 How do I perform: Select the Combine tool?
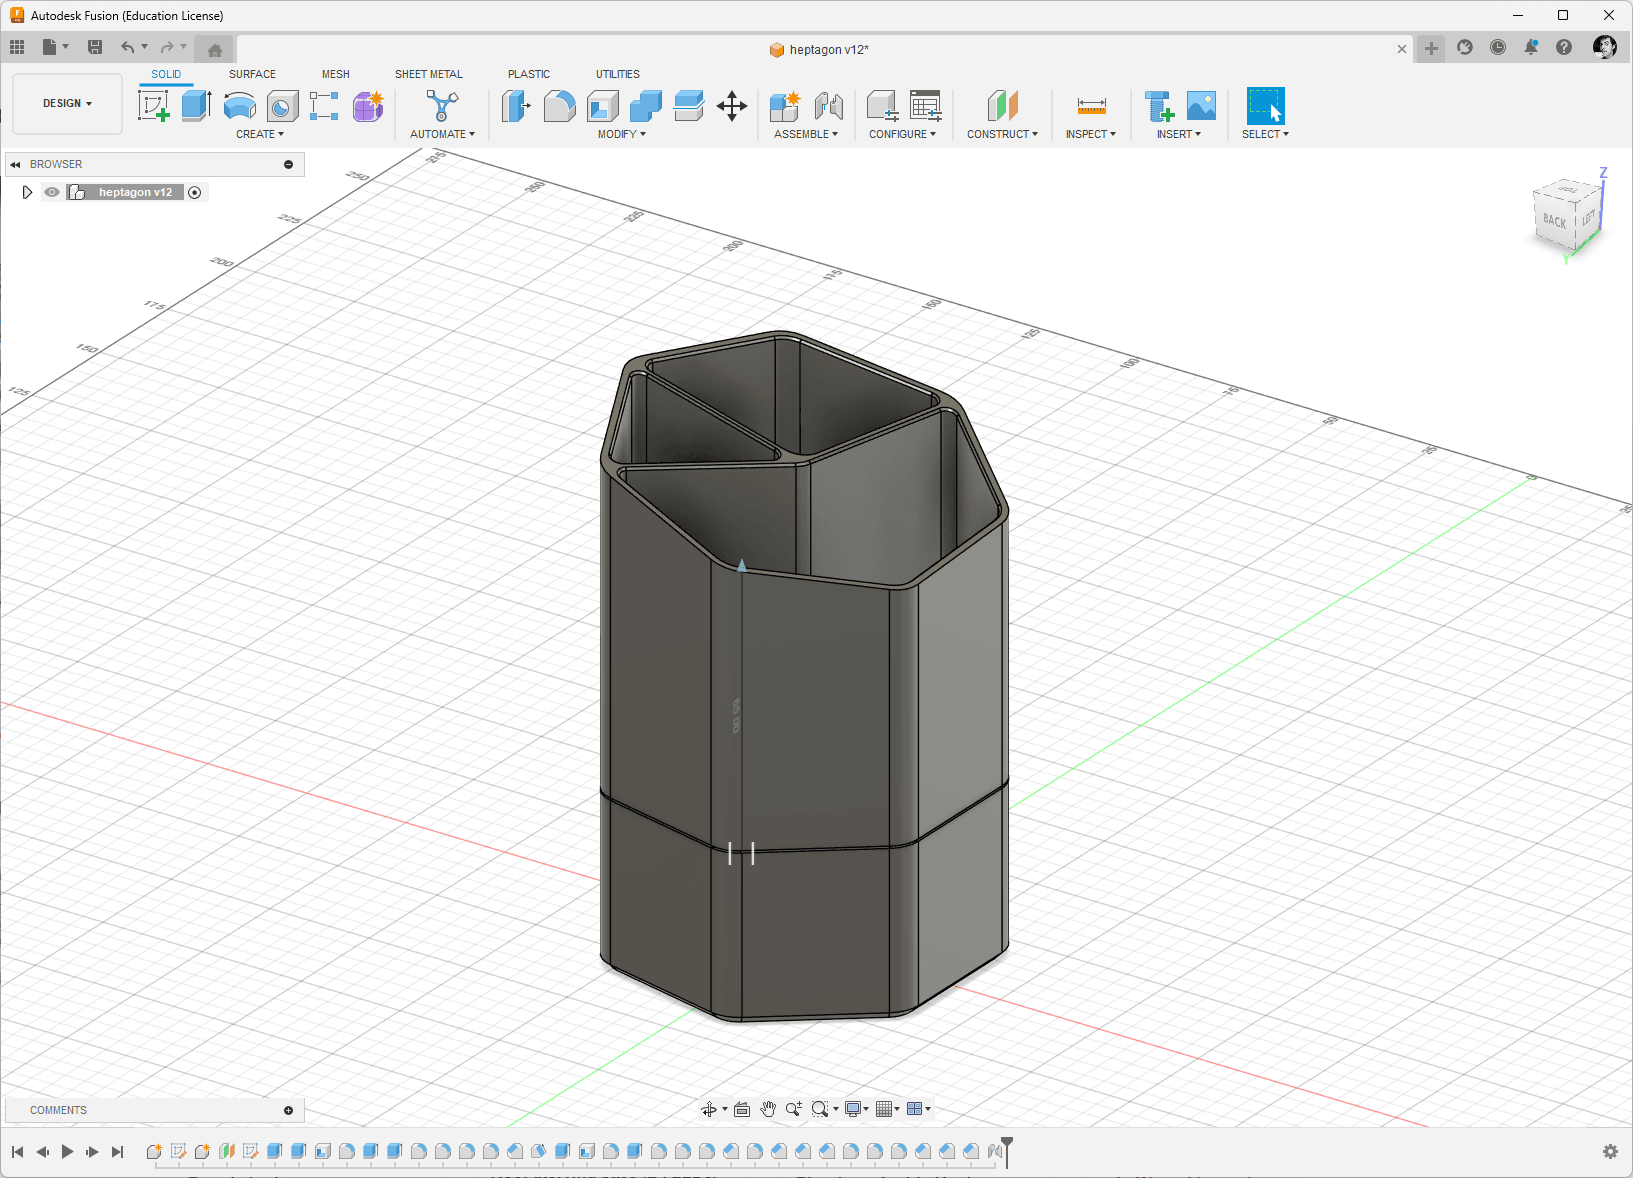point(645,106)
